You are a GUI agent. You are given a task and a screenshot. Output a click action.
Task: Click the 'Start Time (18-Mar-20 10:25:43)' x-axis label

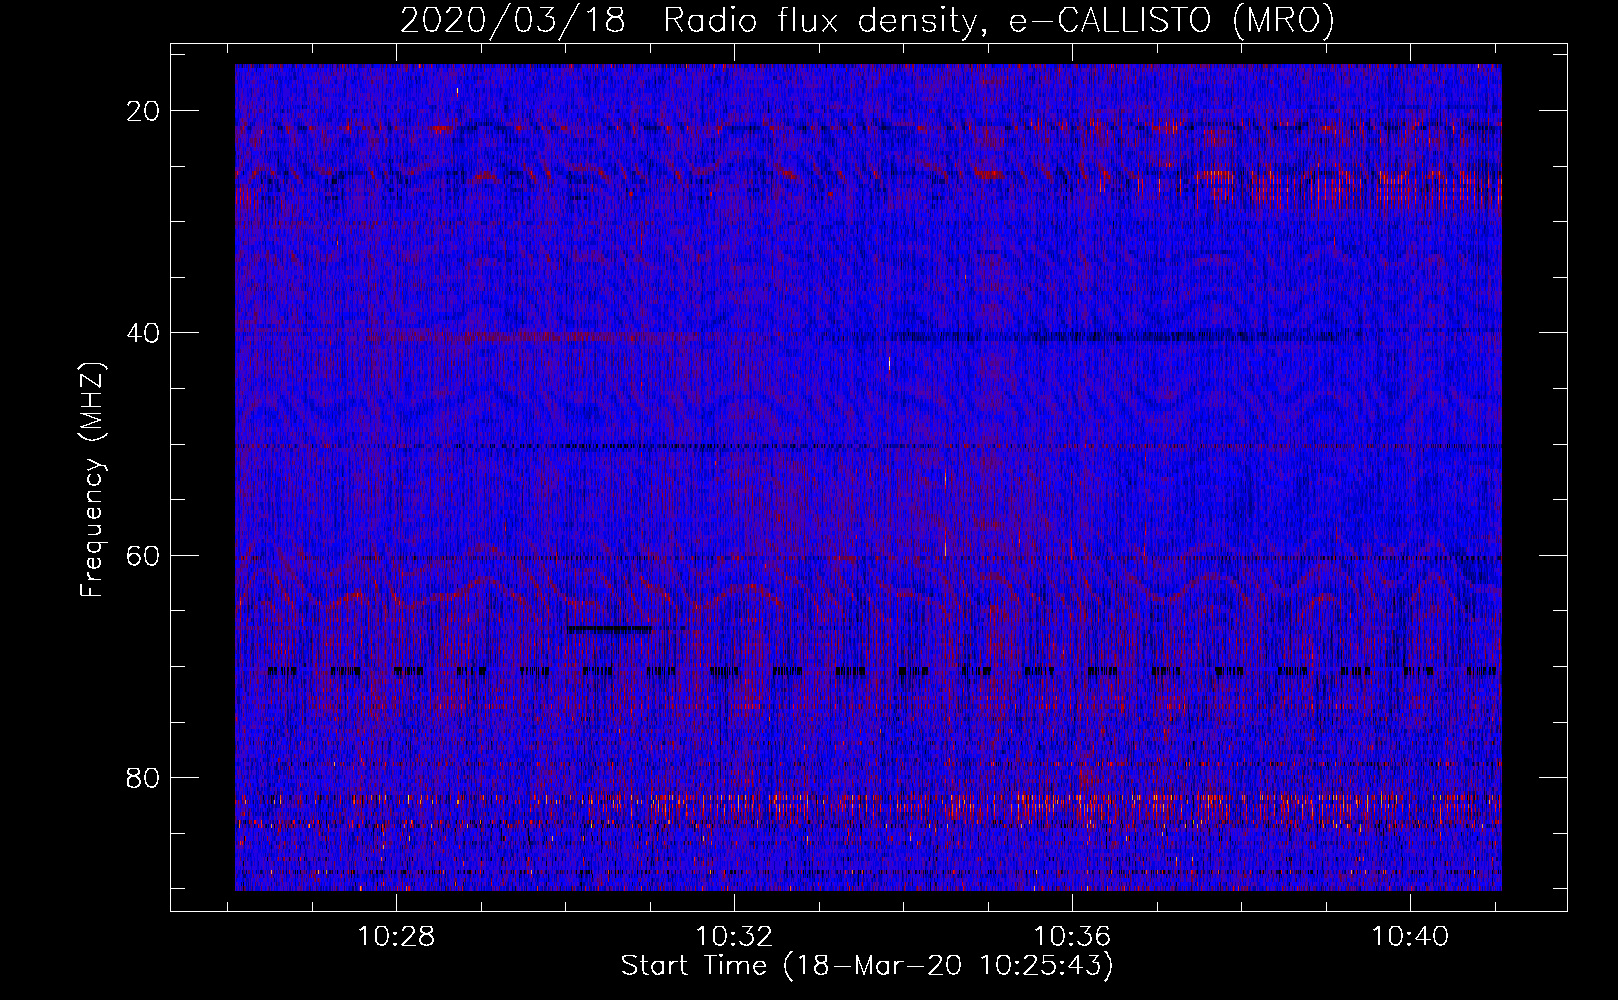[867, 966]
